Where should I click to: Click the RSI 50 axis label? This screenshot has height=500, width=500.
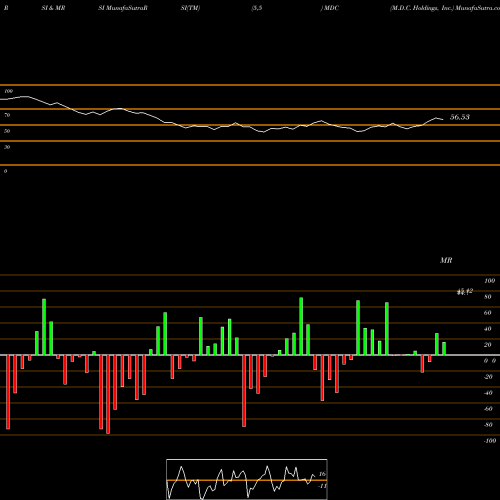coord(7,131)
